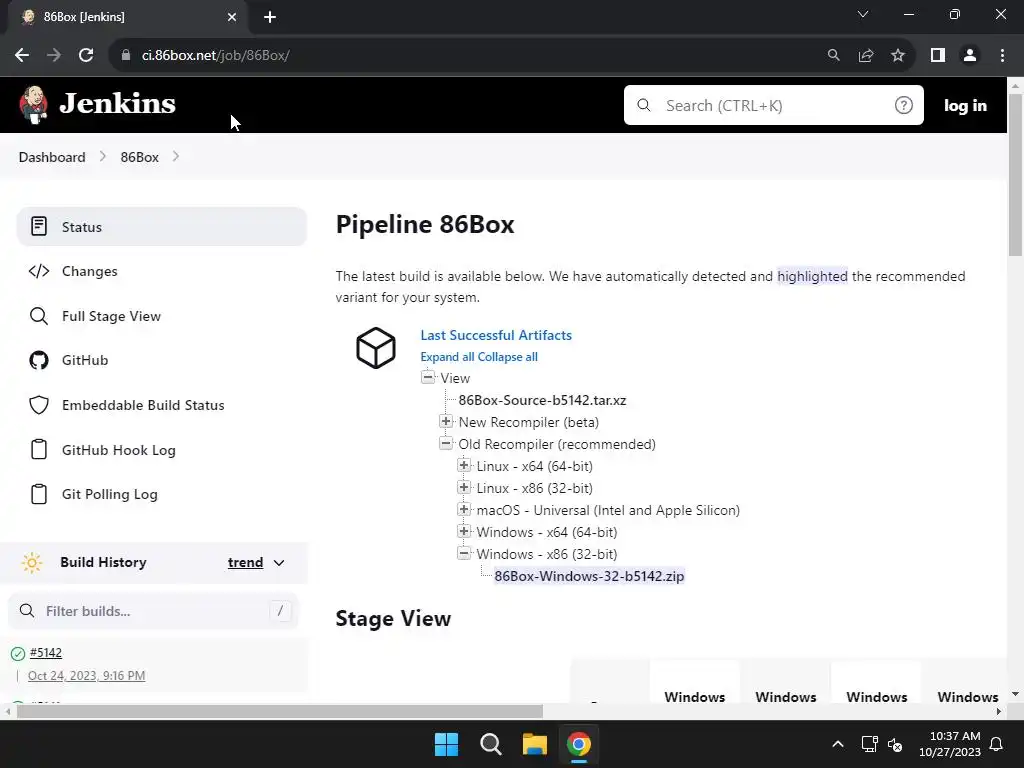The image size is (1024, 768).
Task: Click the GitHub octocat icon
Action: [x=39, y=360]
